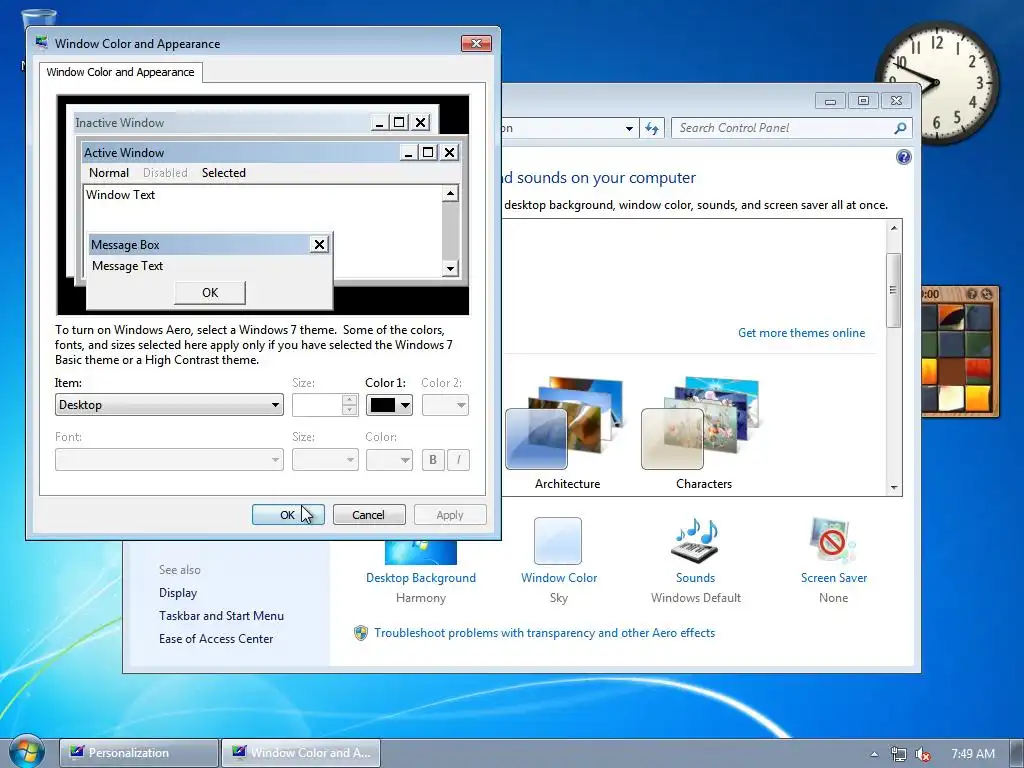
Task: Click the theme list scroll down arrow
Action: point(894,488)
